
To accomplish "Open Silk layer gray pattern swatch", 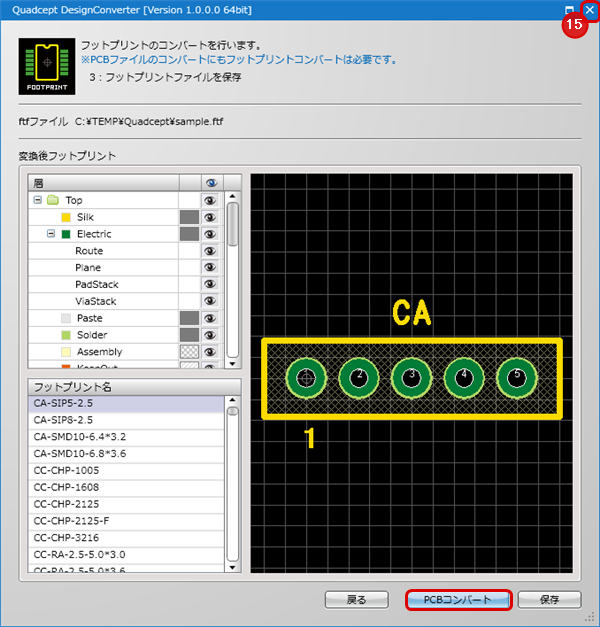I will (x=189, y=217).
